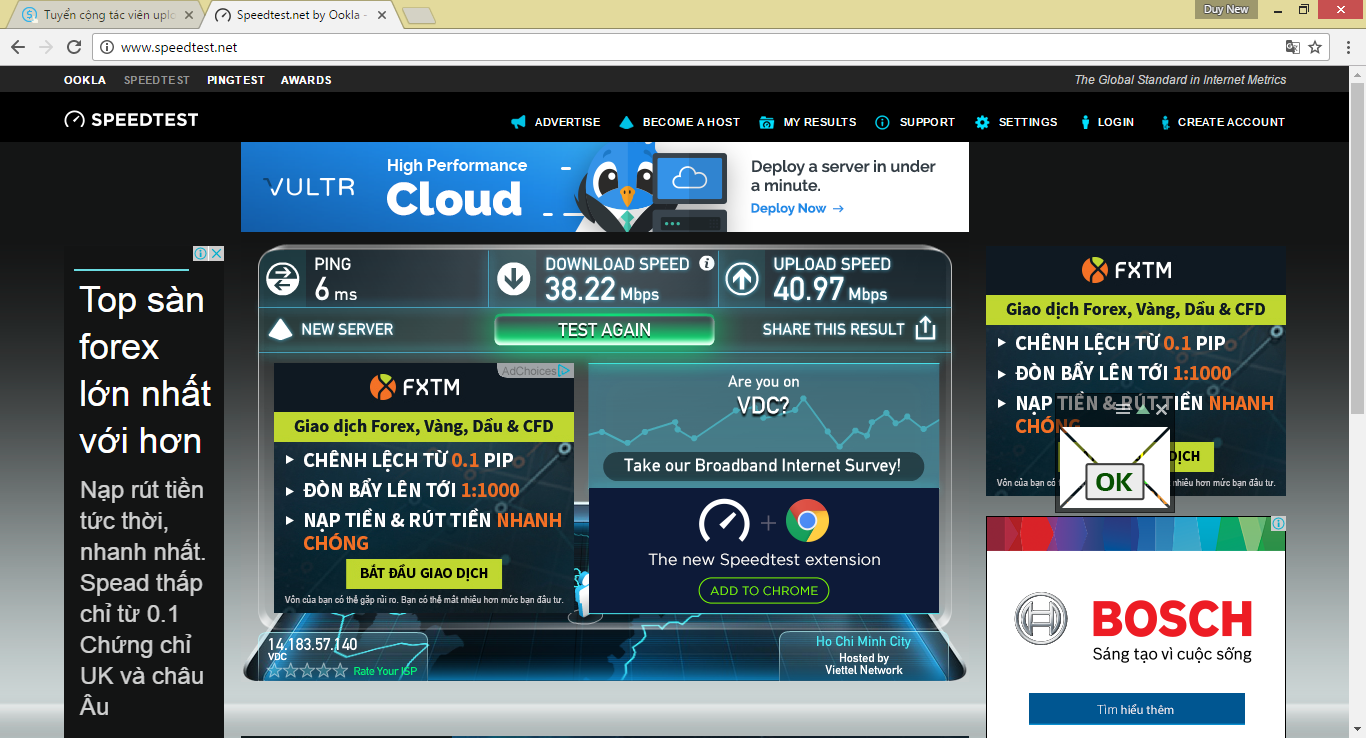This screenshot has height=738, width=1366.
Task: Click the 'Are you on VDC?' text
Action: pos(763,394)
